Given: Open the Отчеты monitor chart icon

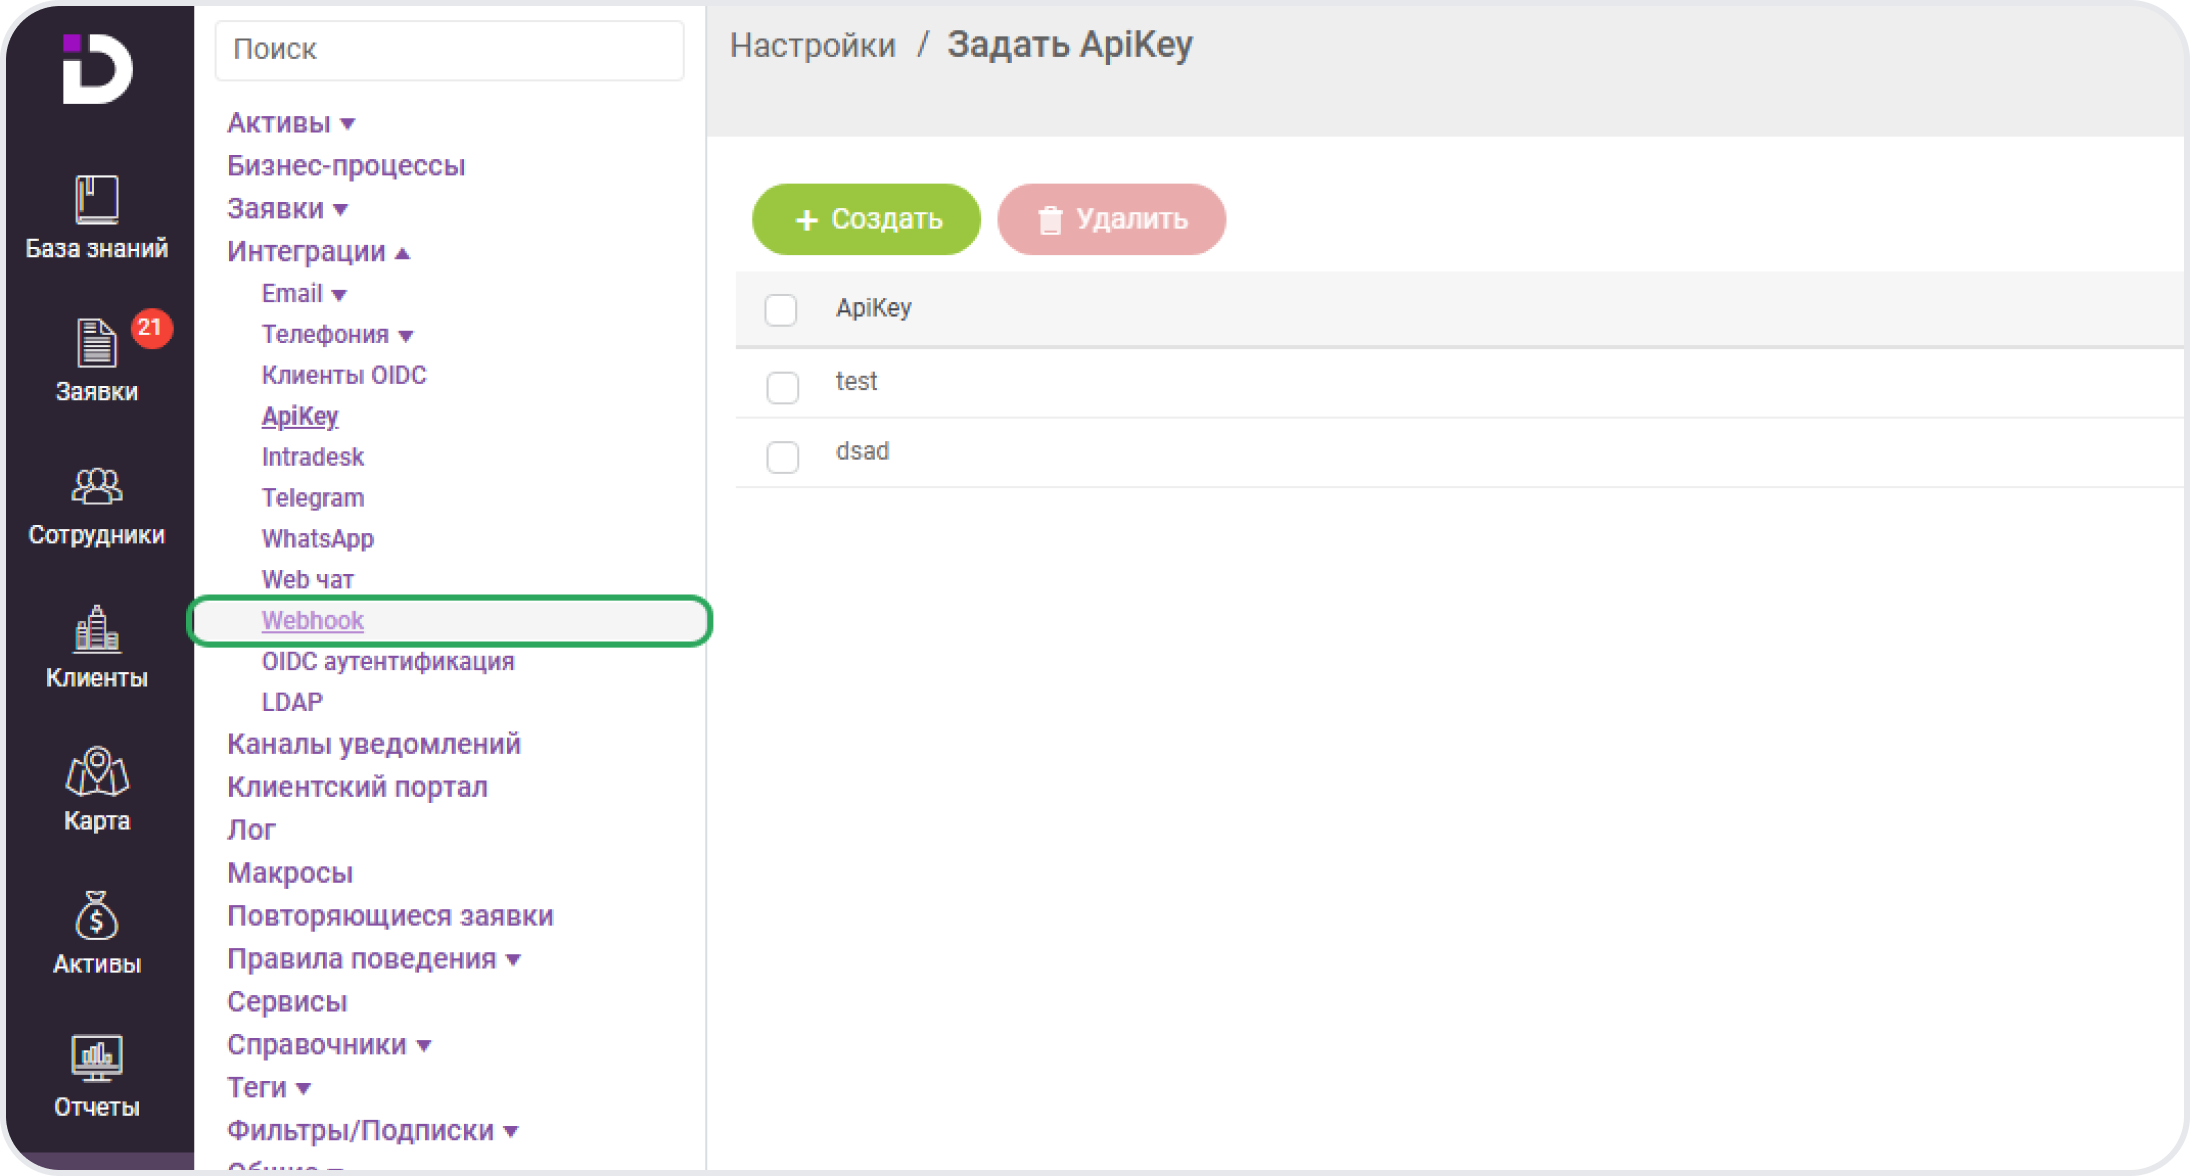Looking at the screenshot, I should pos(97,1058).
